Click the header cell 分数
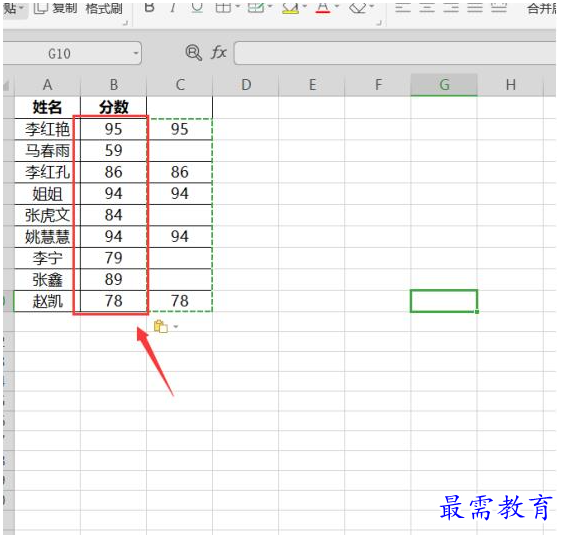The width and height of the screenshot is (561, 539). coord(114,107)
